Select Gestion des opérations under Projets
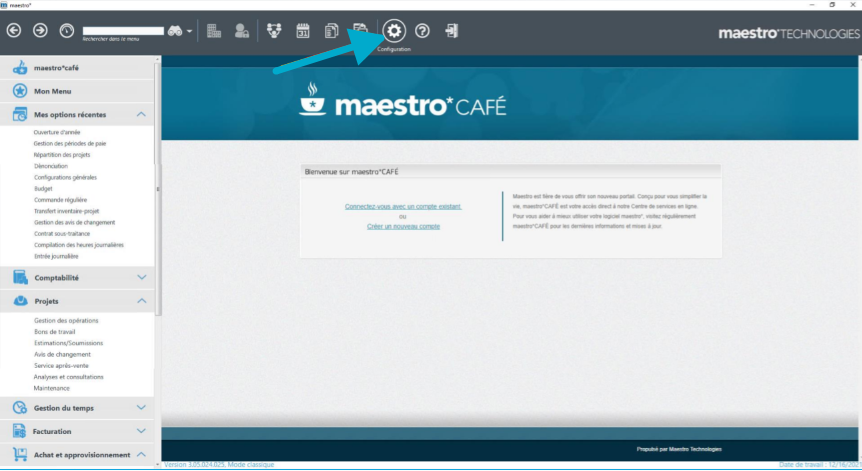Image resolution: width=862 pixels, height=471 pixels. coord(66,320)
